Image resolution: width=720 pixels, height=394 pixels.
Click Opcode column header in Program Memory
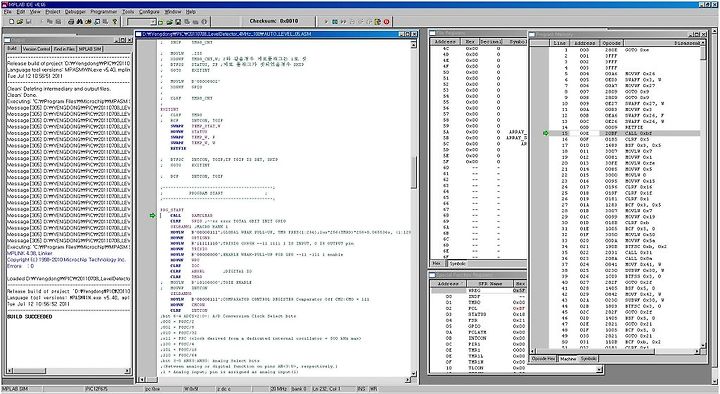pyautogui.click(x=611, y=43)
